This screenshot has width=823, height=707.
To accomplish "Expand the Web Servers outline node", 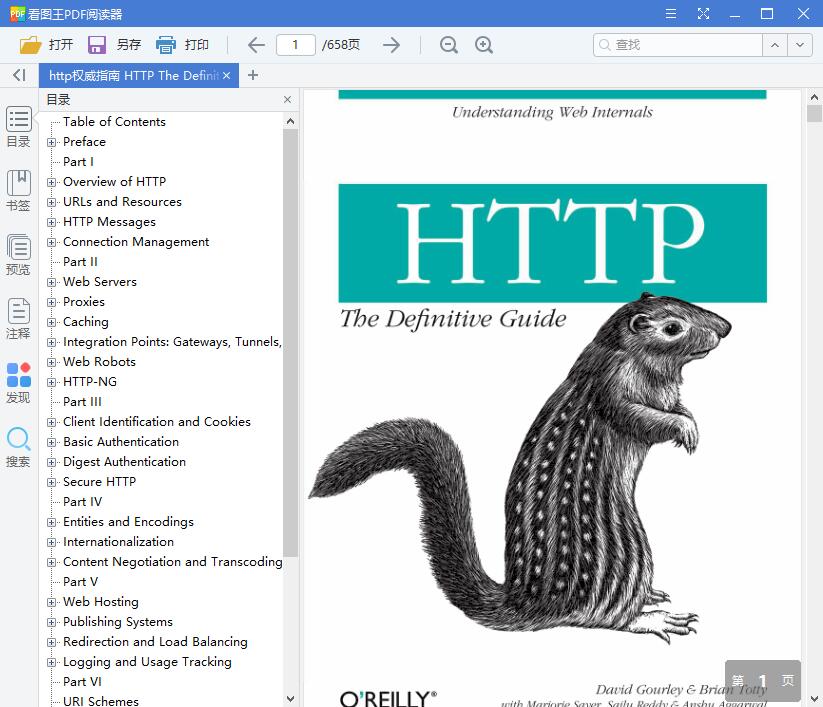I will coord(53,282).
